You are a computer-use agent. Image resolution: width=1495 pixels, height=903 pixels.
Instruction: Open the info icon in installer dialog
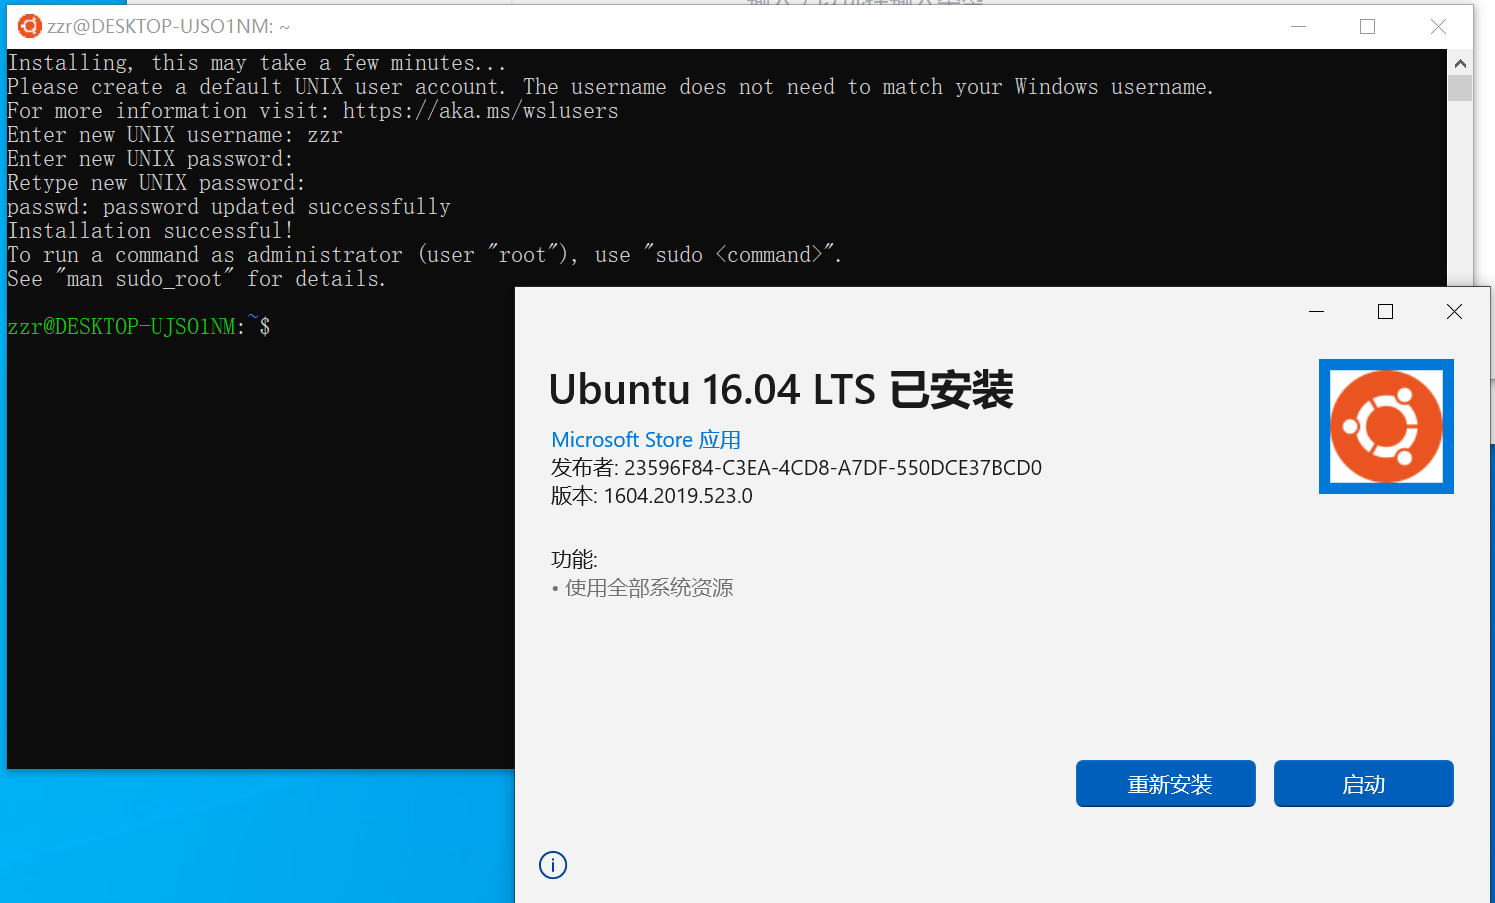click(x=553, y=865)
